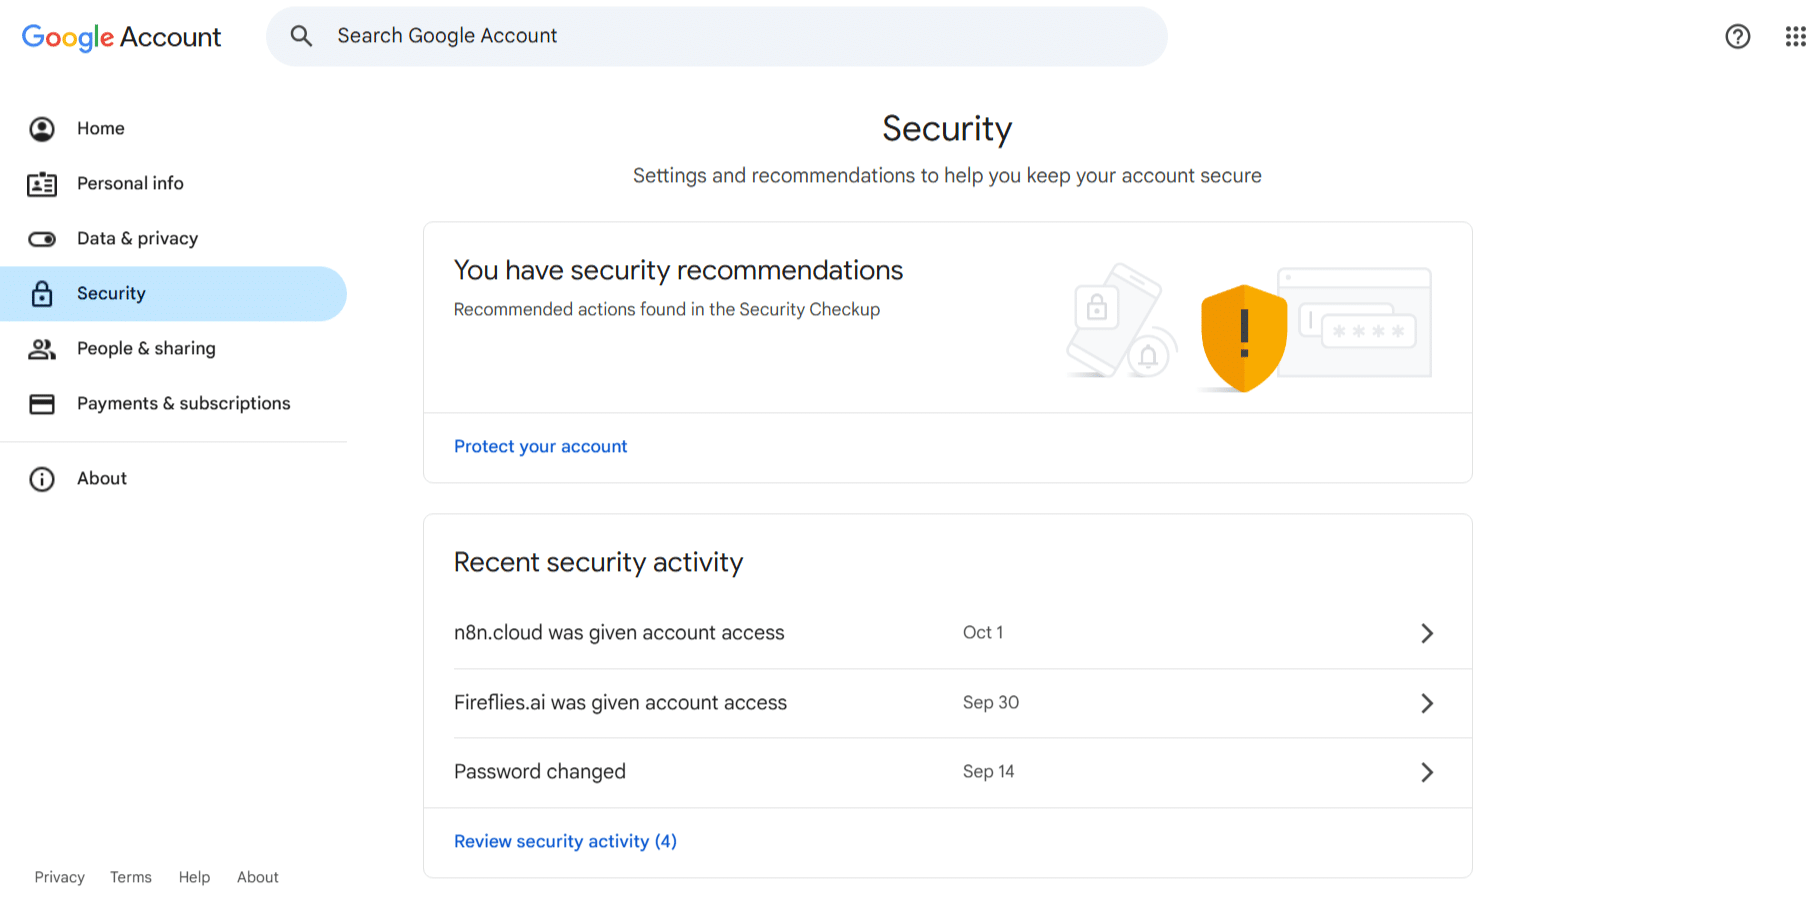Open Review security activity (4) link

[565, 842]
